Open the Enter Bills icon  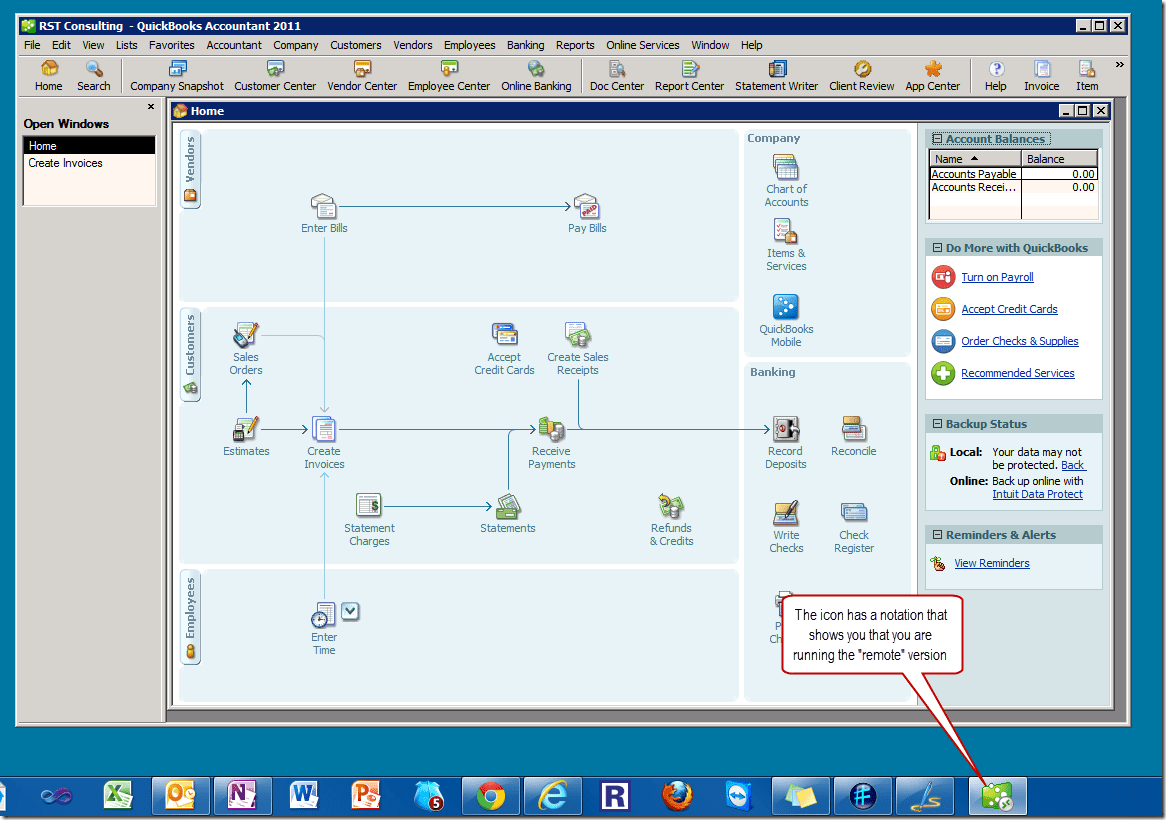pyautogui.click(x=323, y=207)
